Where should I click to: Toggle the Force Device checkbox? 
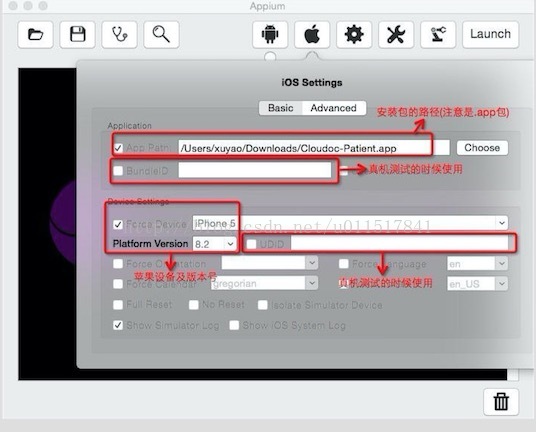click(118, 224)
